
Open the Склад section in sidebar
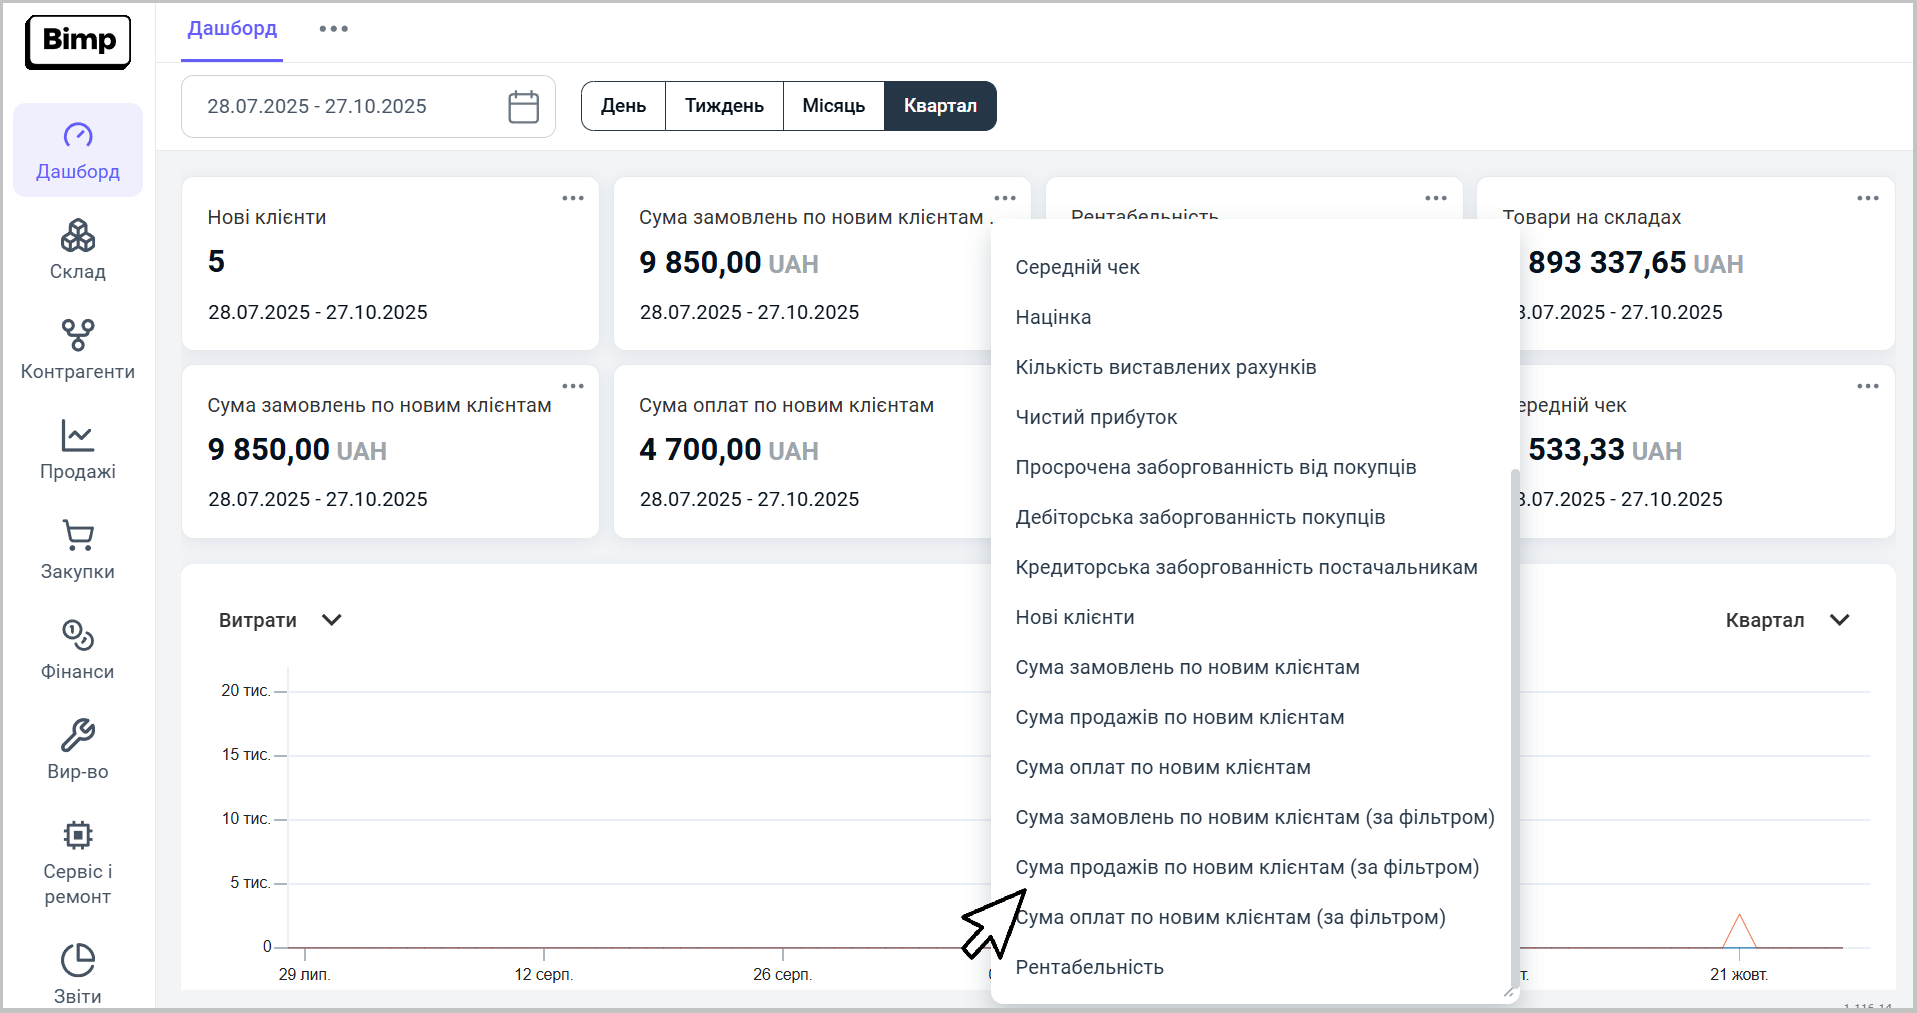(77, 250)
